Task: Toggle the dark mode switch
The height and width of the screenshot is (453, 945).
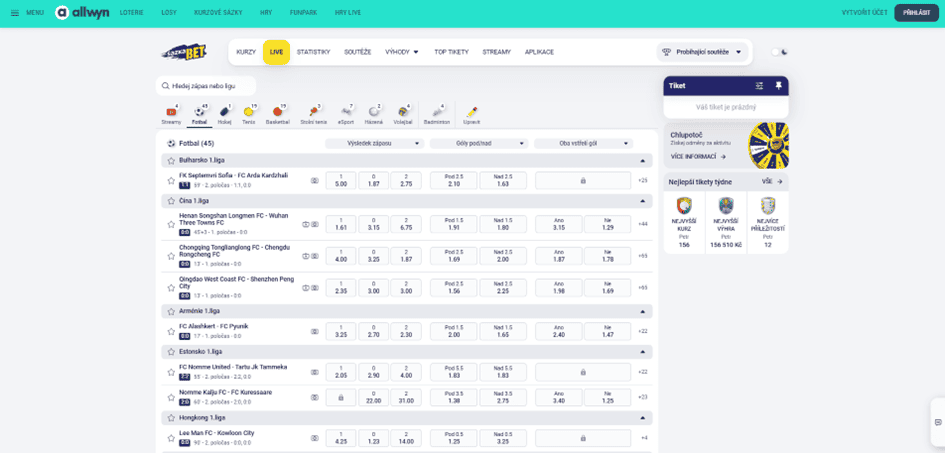Action: (x=779, y=52)
